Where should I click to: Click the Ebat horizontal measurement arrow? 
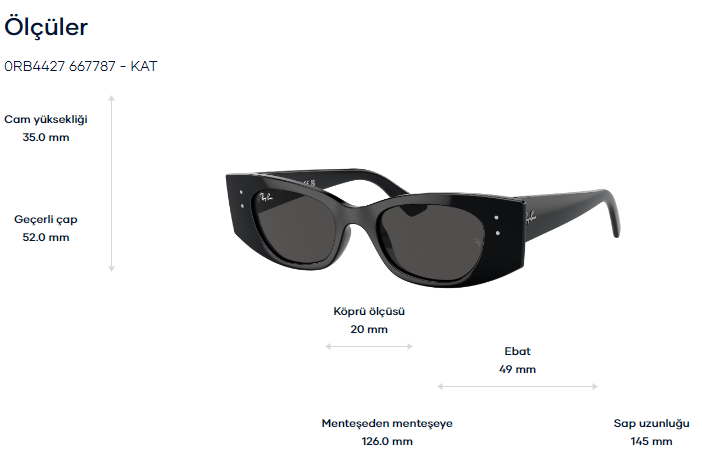point(518,386)
